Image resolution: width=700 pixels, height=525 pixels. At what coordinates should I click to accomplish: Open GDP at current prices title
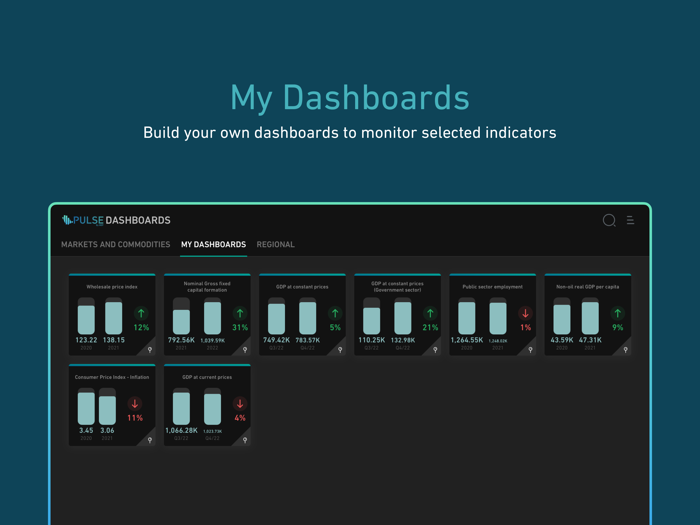click(x=207, y=377)
